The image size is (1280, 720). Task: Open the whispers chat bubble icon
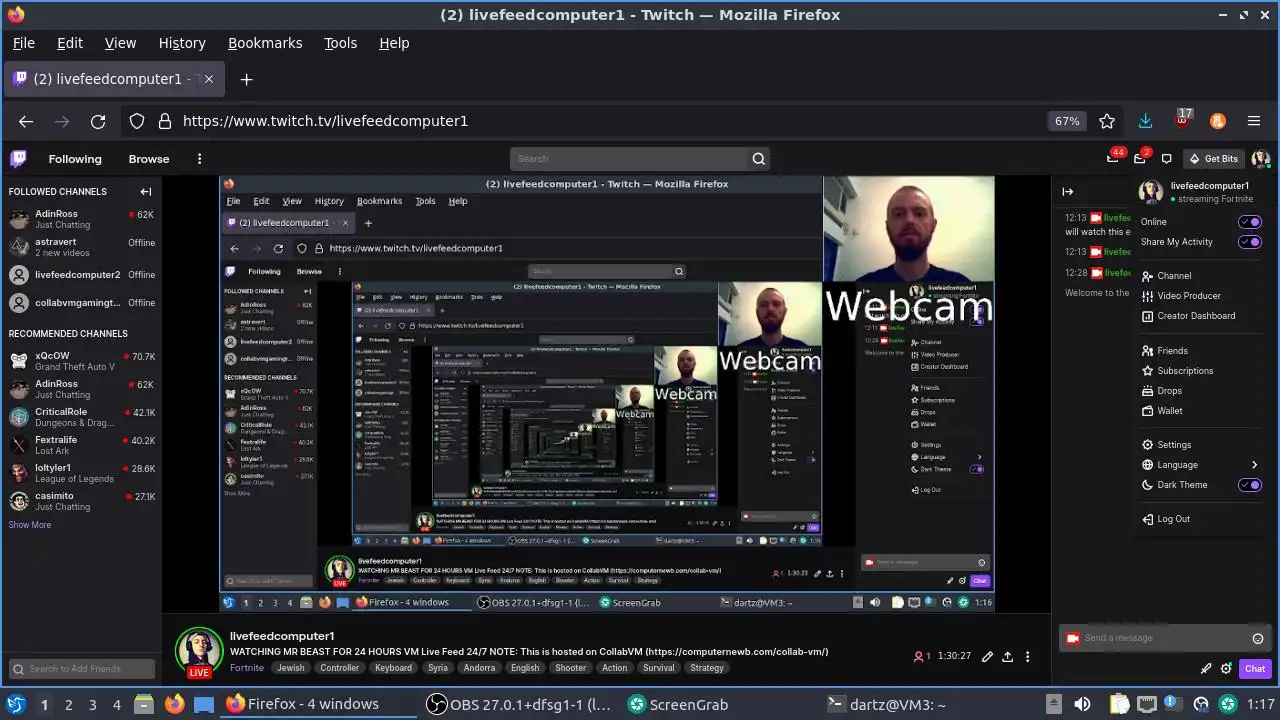point(1166,159)
